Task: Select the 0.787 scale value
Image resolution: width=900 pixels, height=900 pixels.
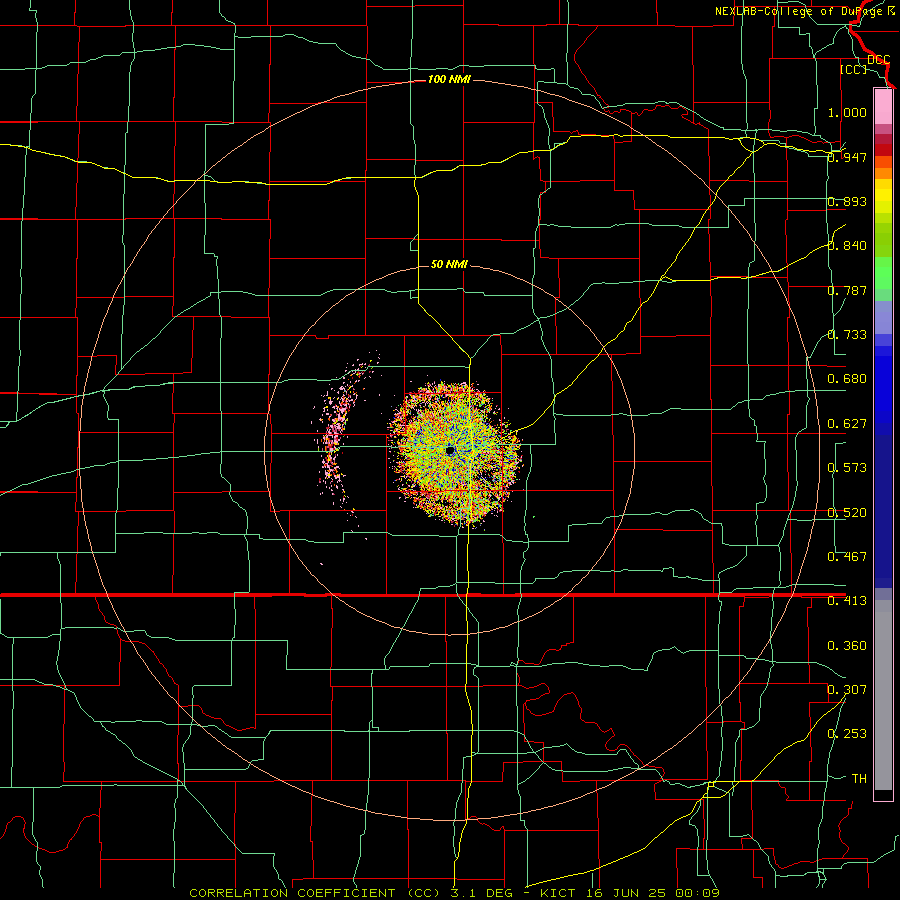Action: click(x=847, y=290)
